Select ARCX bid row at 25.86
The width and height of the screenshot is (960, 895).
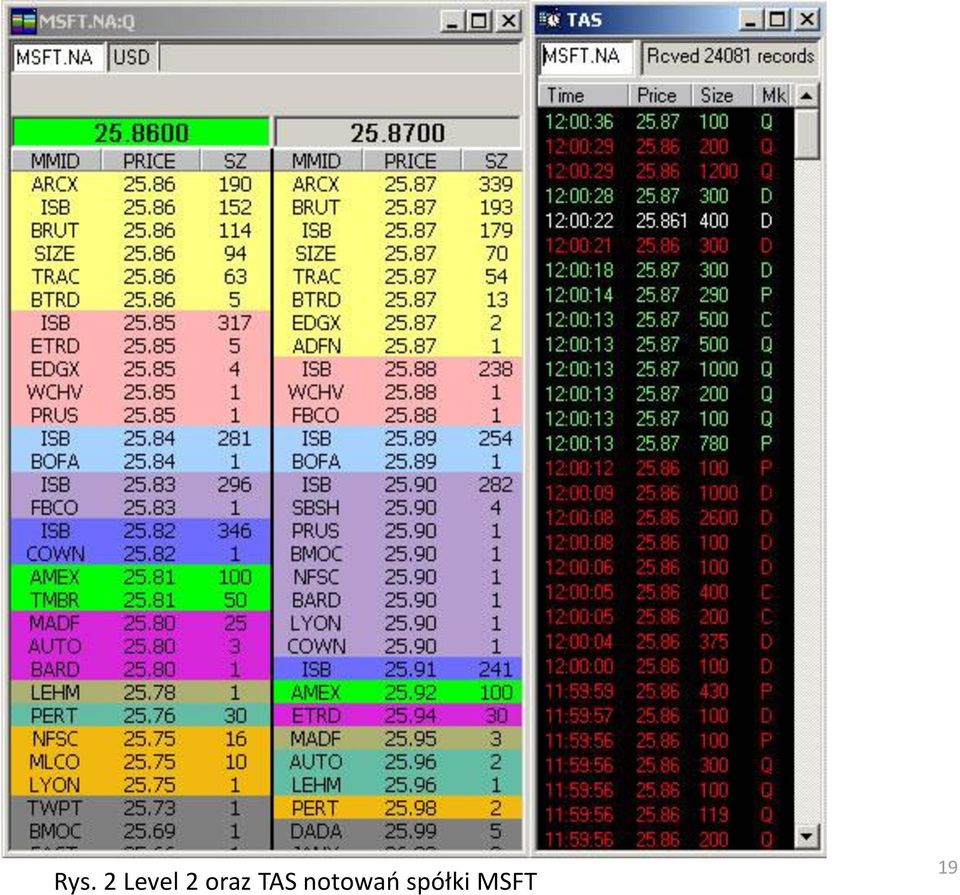tap(141, 184)
